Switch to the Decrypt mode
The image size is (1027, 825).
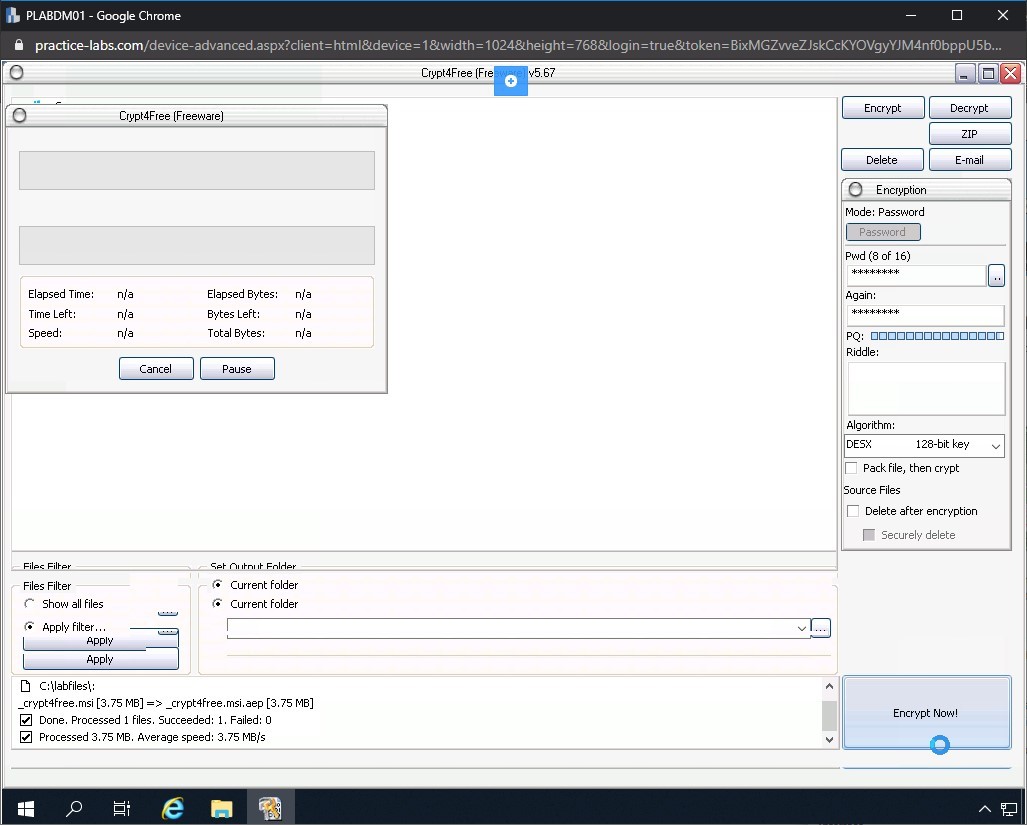click(x=969, y=108)
